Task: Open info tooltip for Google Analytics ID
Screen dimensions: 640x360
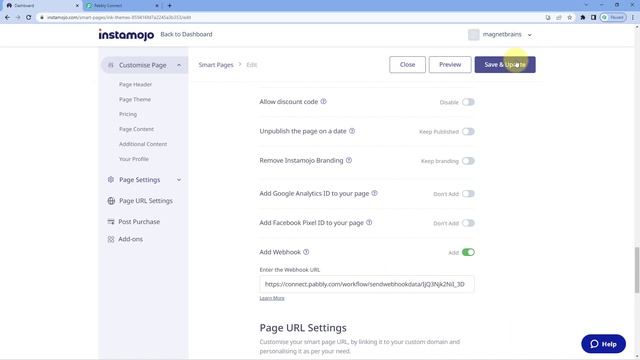Action: (x=374, y=193)
